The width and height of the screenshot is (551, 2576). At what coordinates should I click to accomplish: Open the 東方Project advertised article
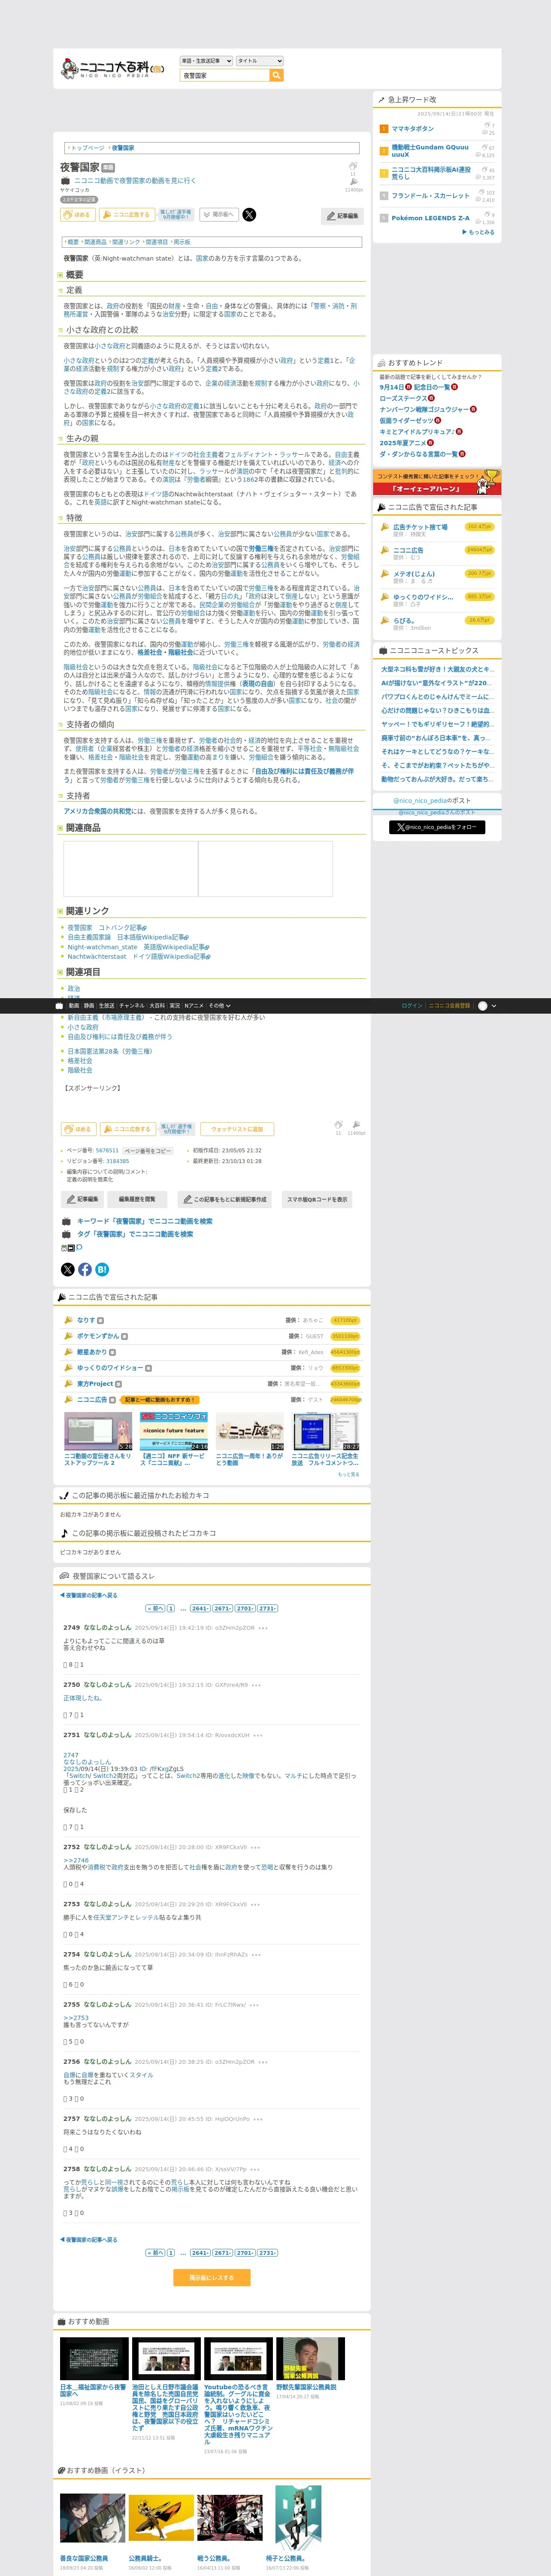(95, 1384)
